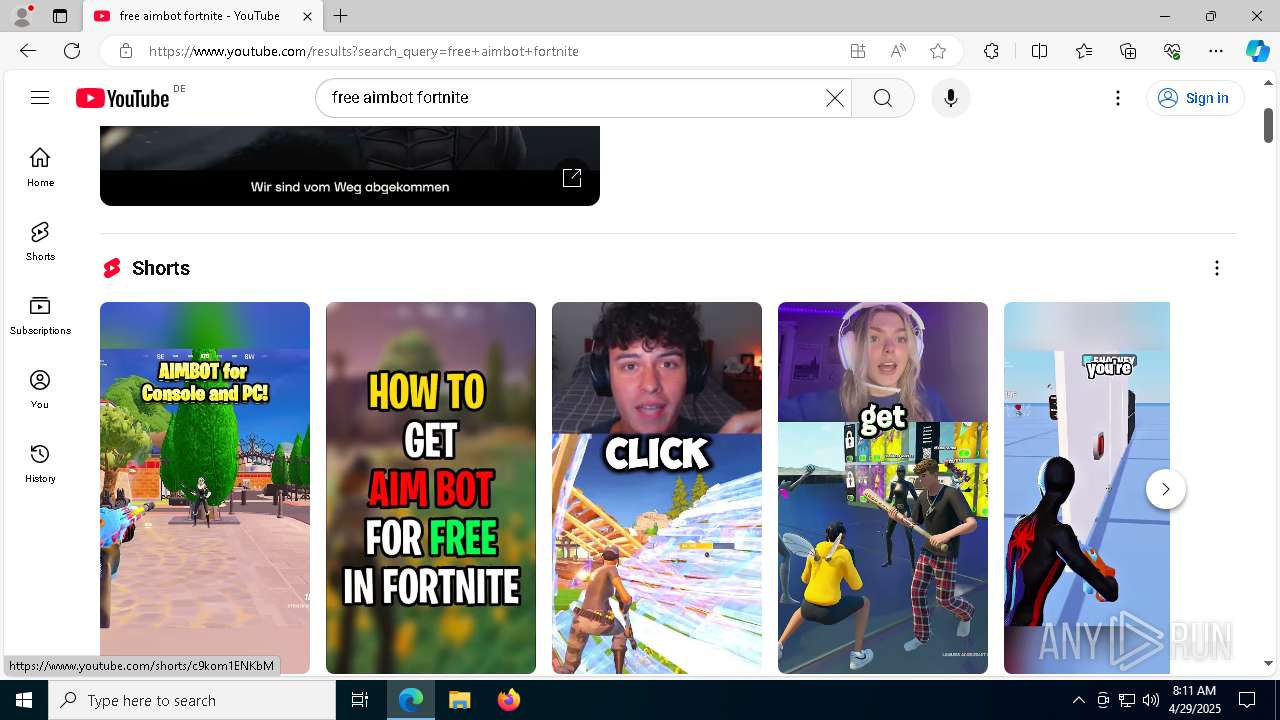The height and width of the screenshot is (720, 1280).
Task: Open the notification center icon
Action: coord(1247,701)
